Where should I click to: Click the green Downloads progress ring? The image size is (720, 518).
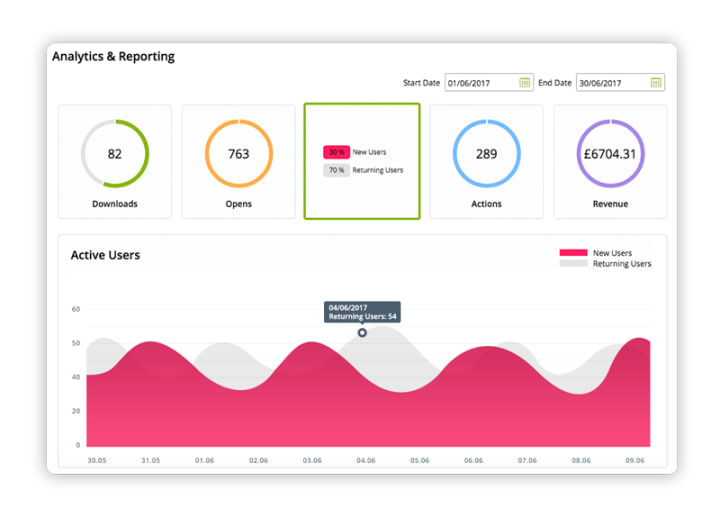[115, 153]
